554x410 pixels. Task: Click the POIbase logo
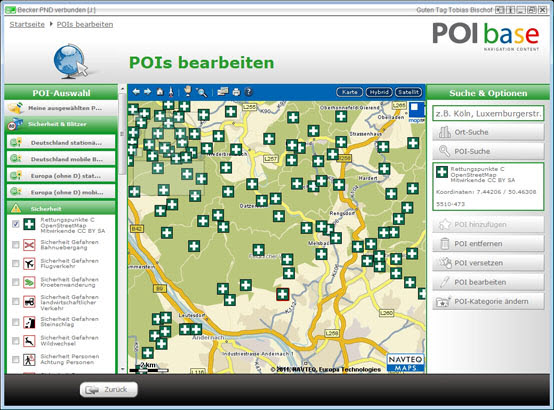(x=486, y=36)
